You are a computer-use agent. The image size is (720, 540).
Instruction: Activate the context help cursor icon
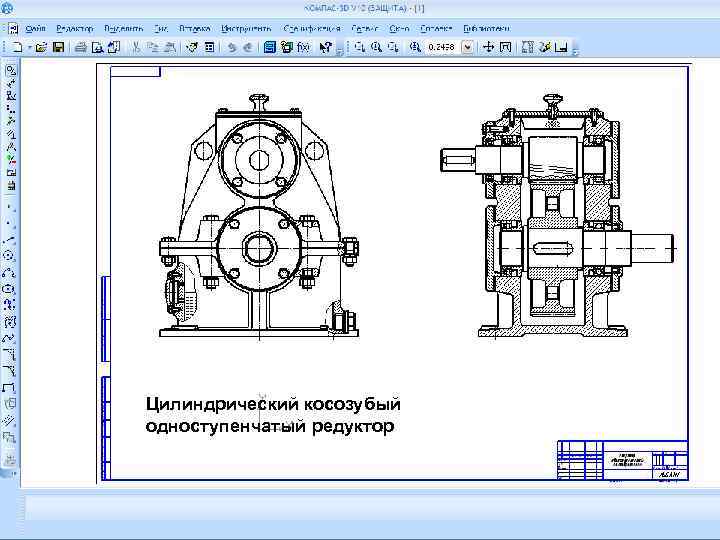coord(325,47)
